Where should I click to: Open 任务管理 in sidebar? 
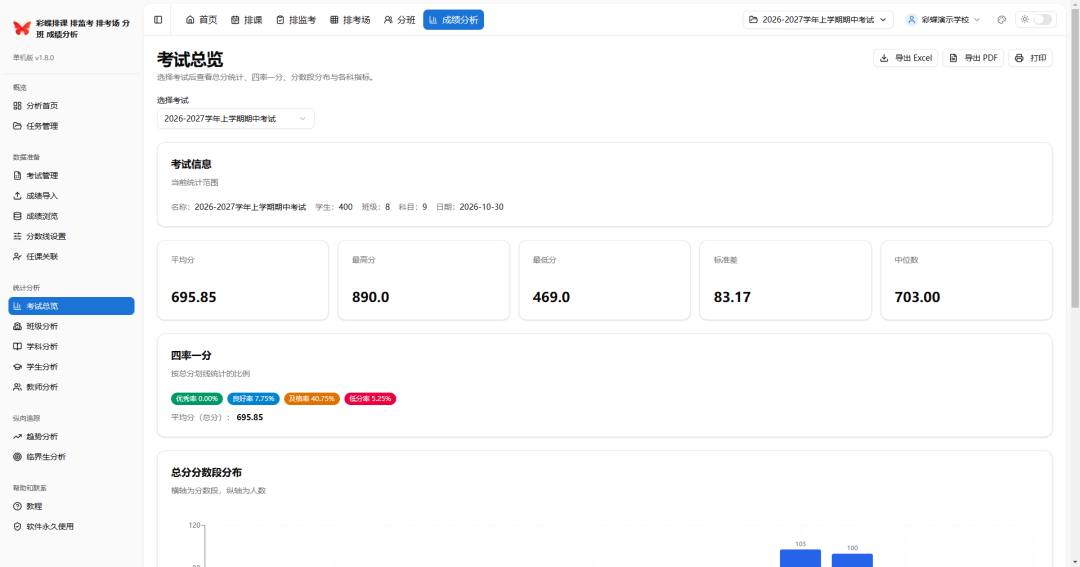[71, 126]
